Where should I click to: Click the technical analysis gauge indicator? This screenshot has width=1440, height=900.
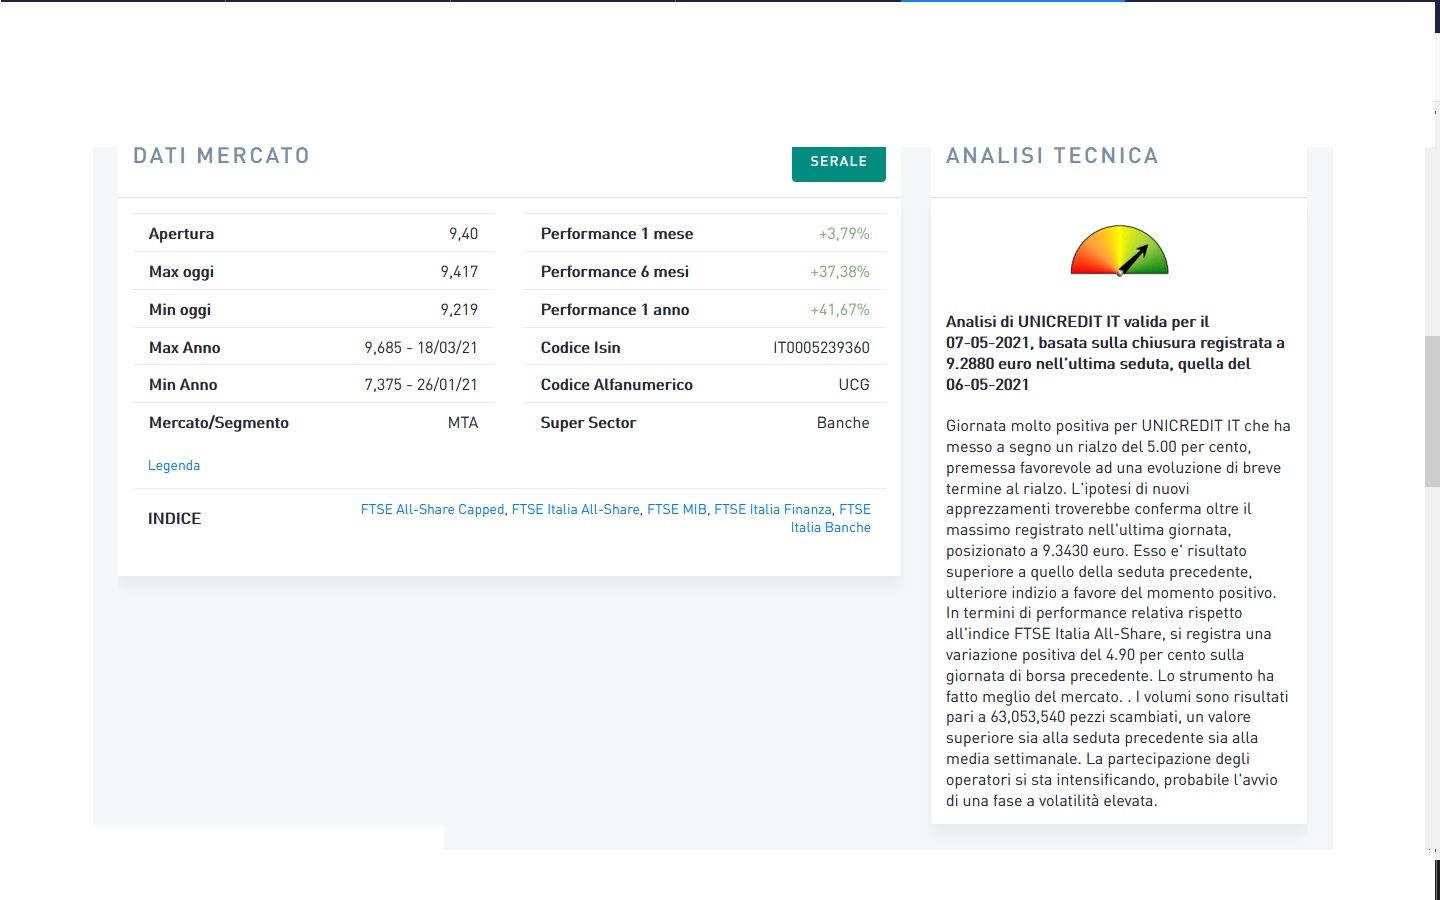pos(1119,250)
